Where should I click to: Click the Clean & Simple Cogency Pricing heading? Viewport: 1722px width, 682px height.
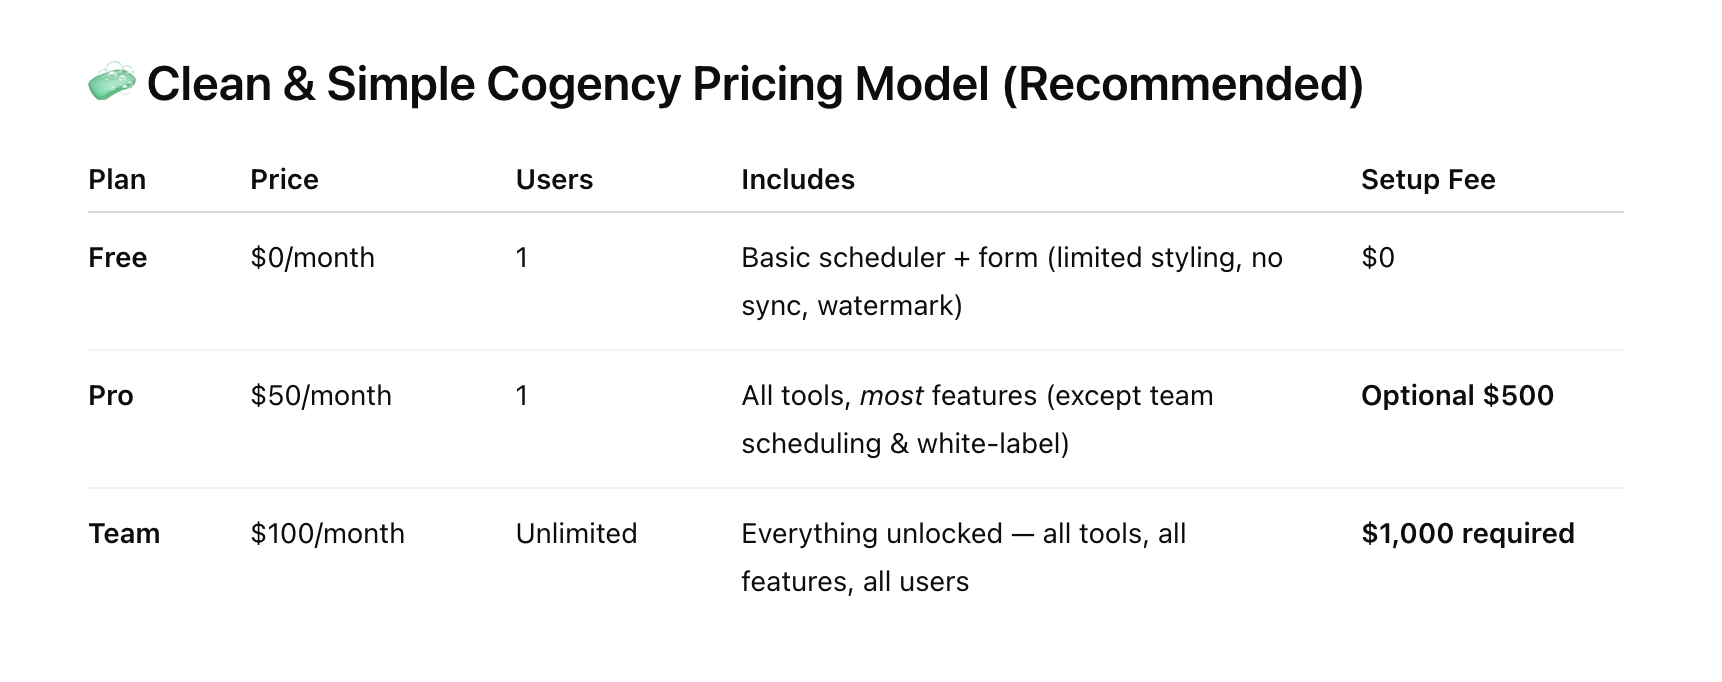click(x=755, y=85)
